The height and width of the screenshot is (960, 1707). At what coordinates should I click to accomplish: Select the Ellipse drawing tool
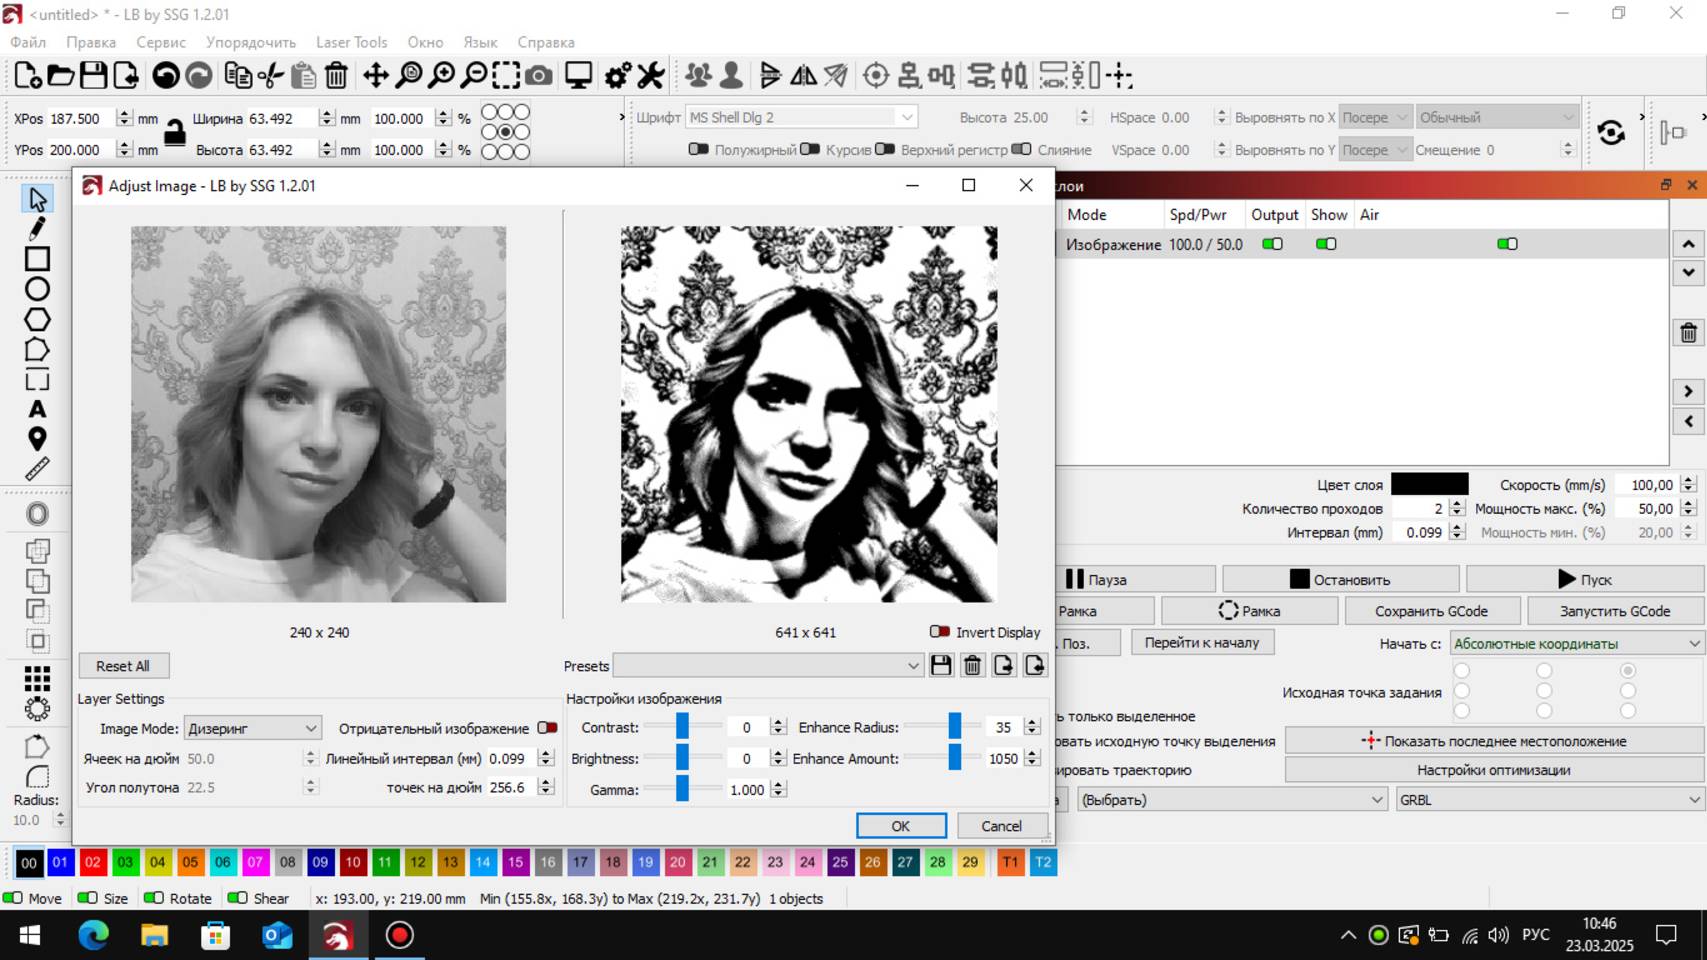tap(38, 288)
